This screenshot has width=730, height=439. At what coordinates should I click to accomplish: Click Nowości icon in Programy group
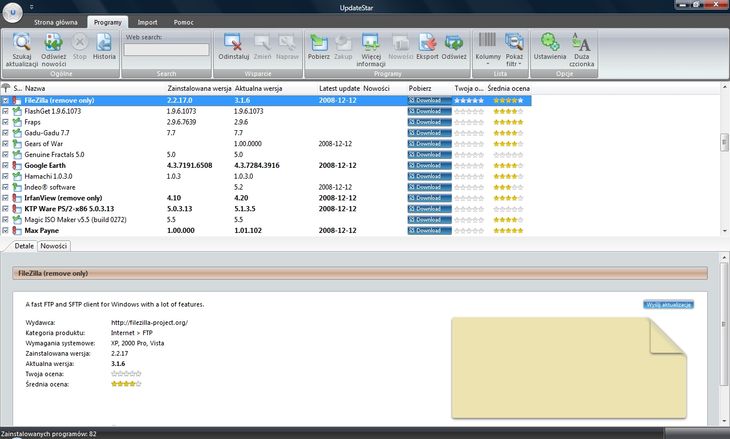(x=400, y=42)
